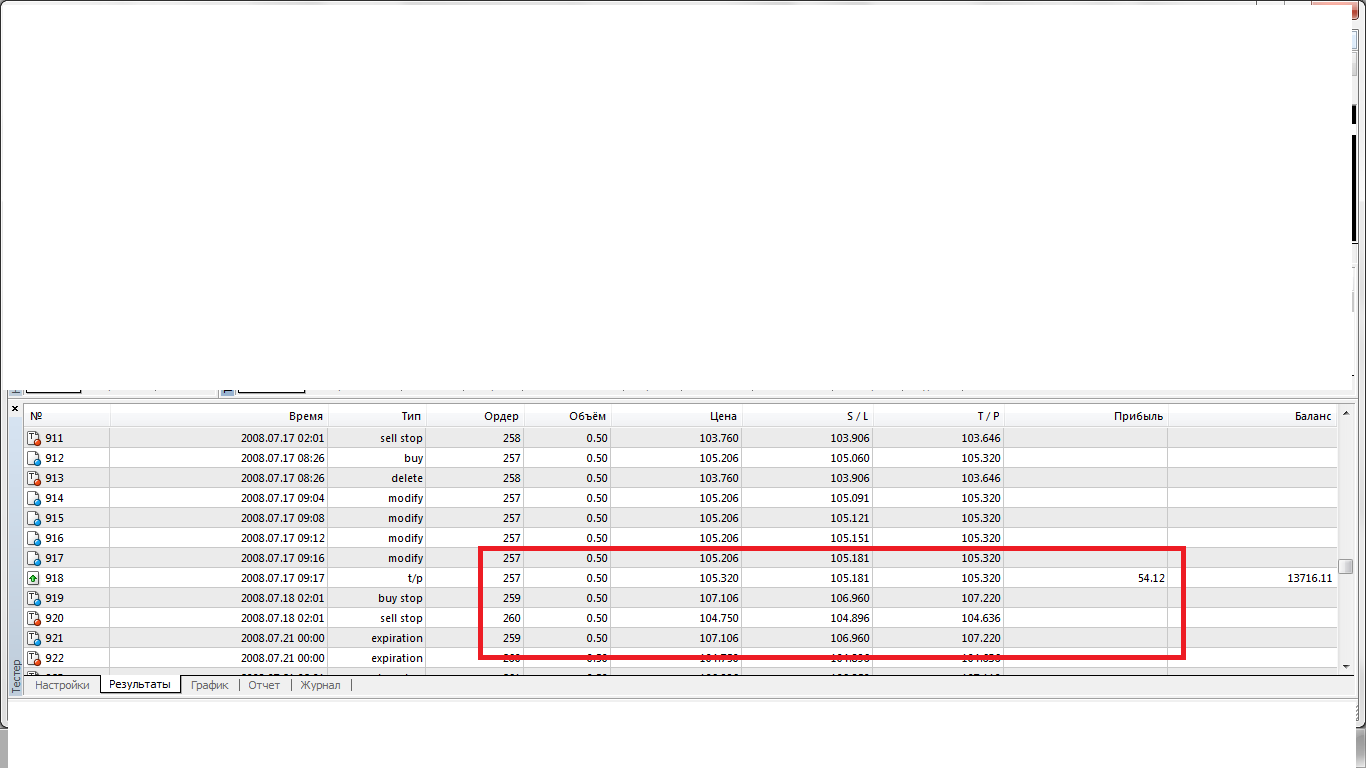Sort by the Время column header
The width and height of the screenshot is (1366, 768).
219,416
